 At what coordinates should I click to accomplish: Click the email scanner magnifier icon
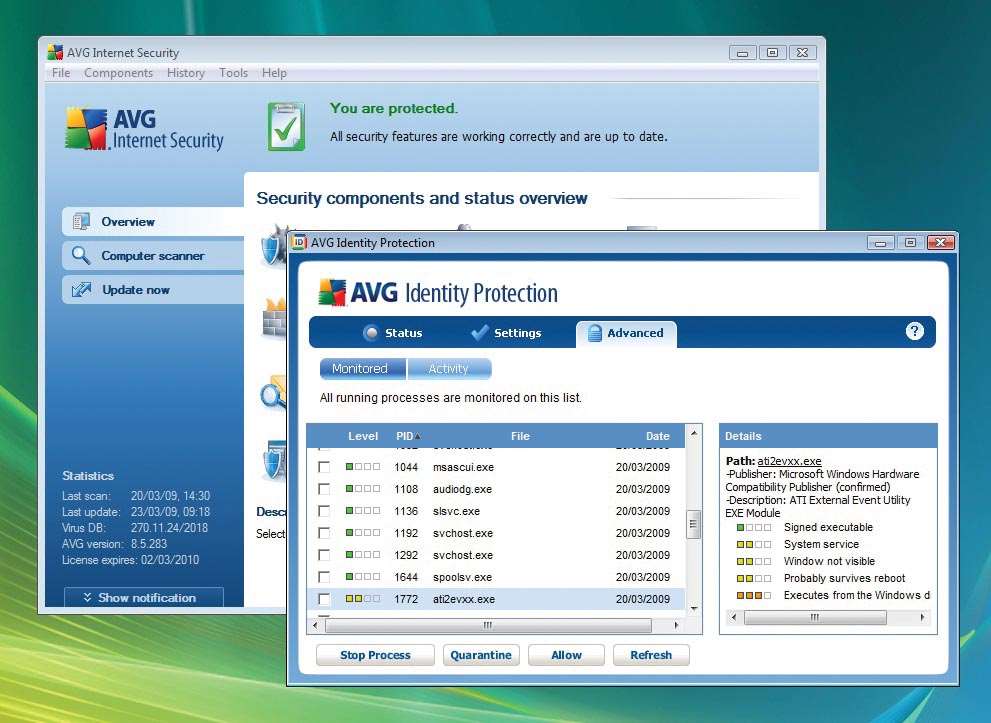[270, 395]
